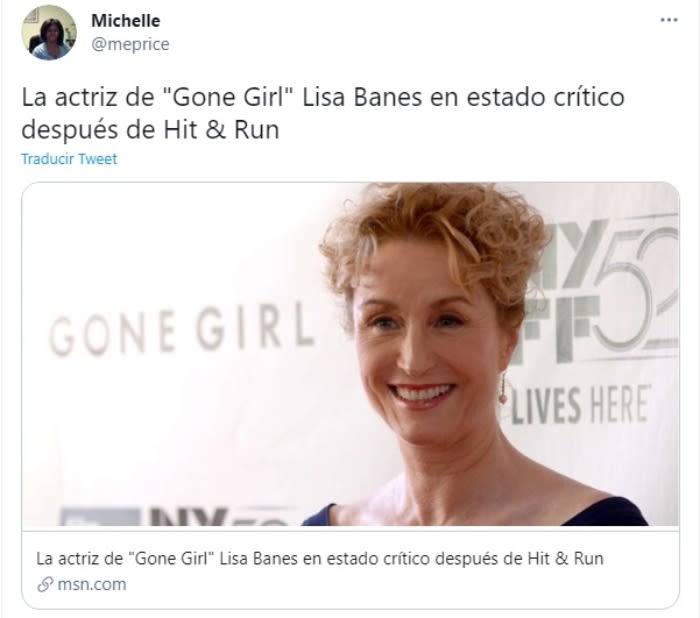Open the @meprice handle link
The width and height of the screenshot is (700, 618).
point(130,44)
